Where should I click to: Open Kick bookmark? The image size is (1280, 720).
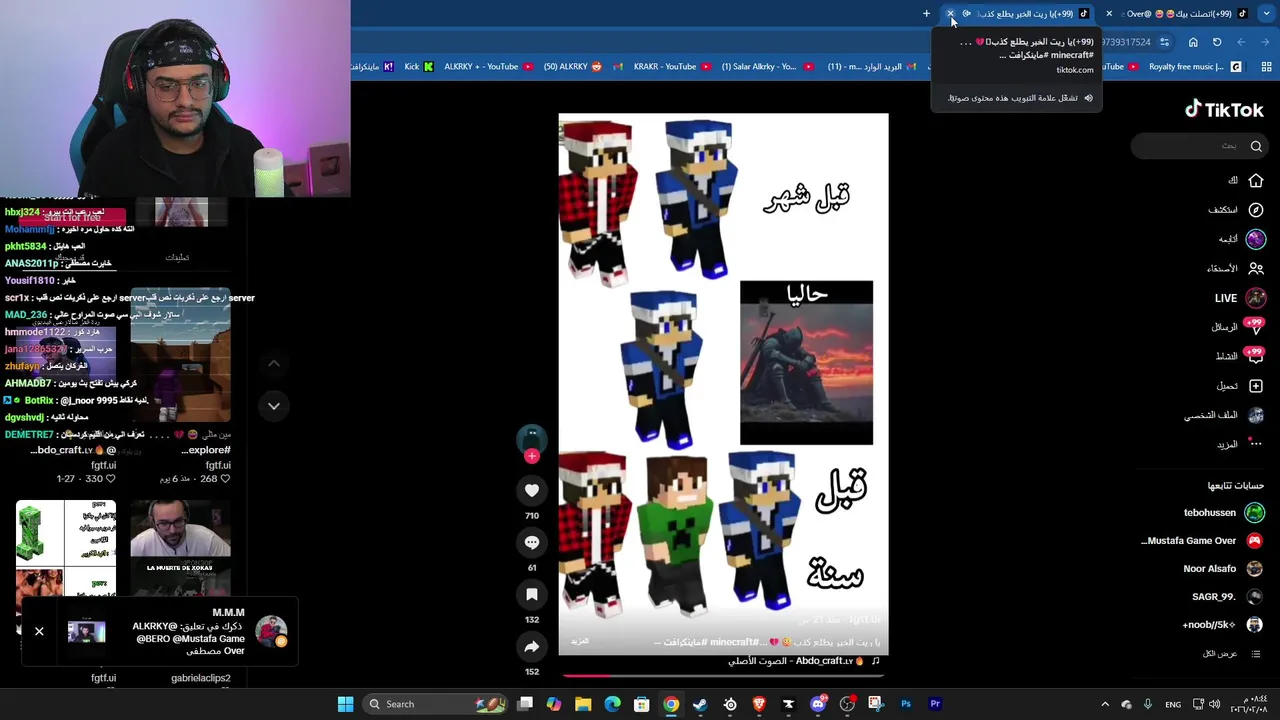tap(419, 66)
